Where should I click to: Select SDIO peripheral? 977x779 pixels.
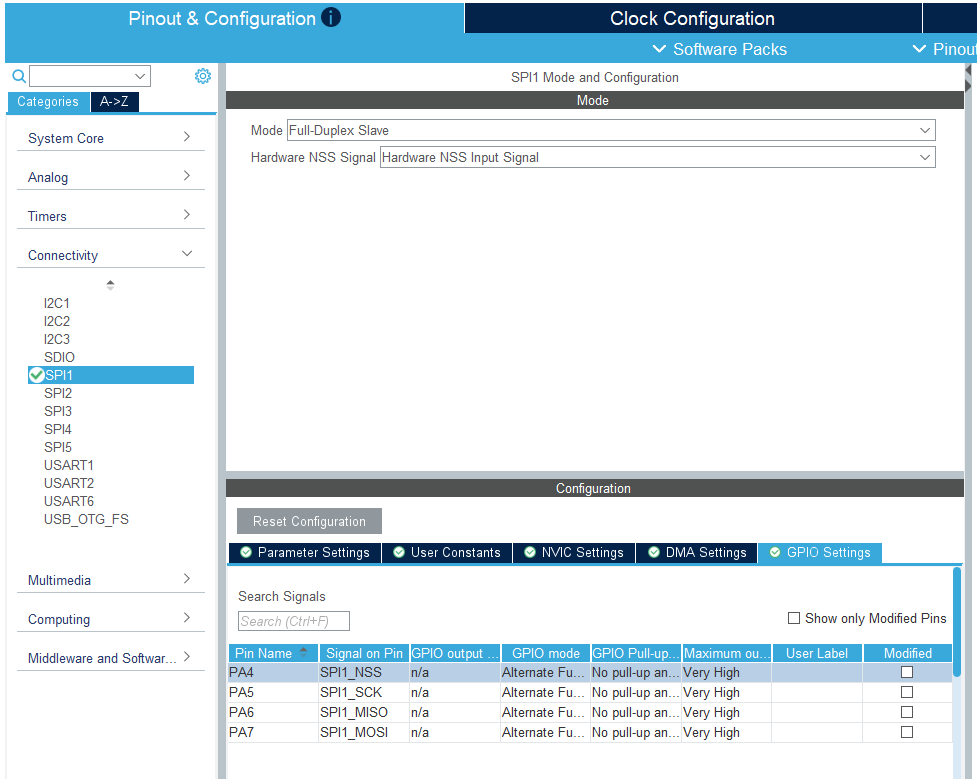59,358
